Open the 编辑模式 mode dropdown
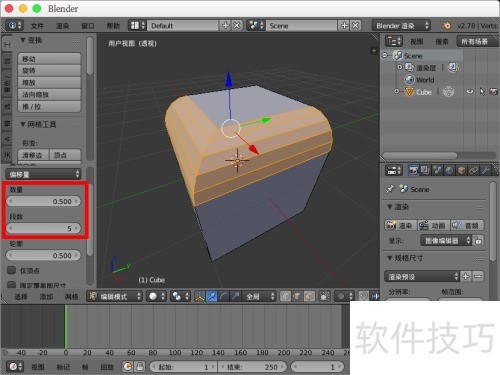This screenshot has width=500, height=375. tap(115, 296)
